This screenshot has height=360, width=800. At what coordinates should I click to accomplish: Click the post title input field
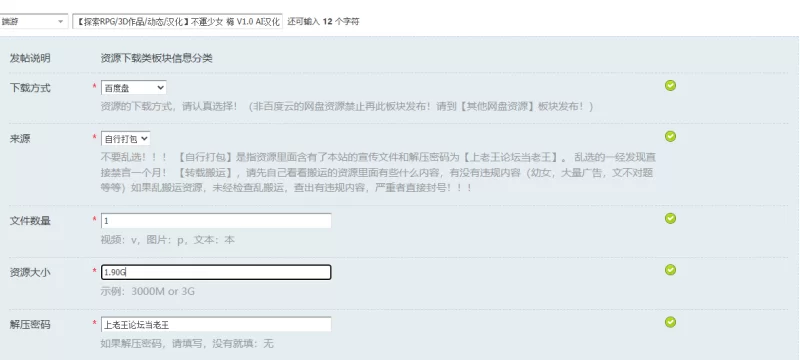pos(177,21)
